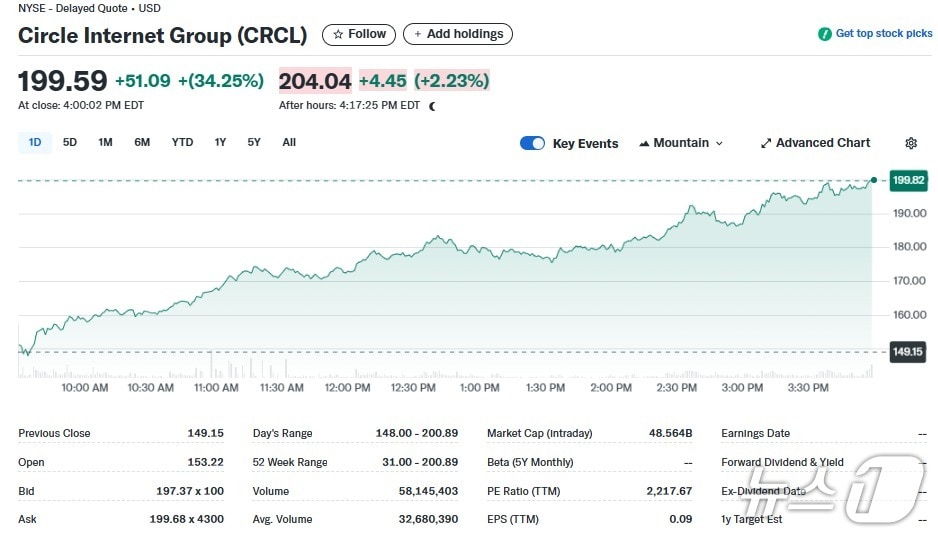Switch chart to the All range
The image size is (938, 537).
click(289, 142)
